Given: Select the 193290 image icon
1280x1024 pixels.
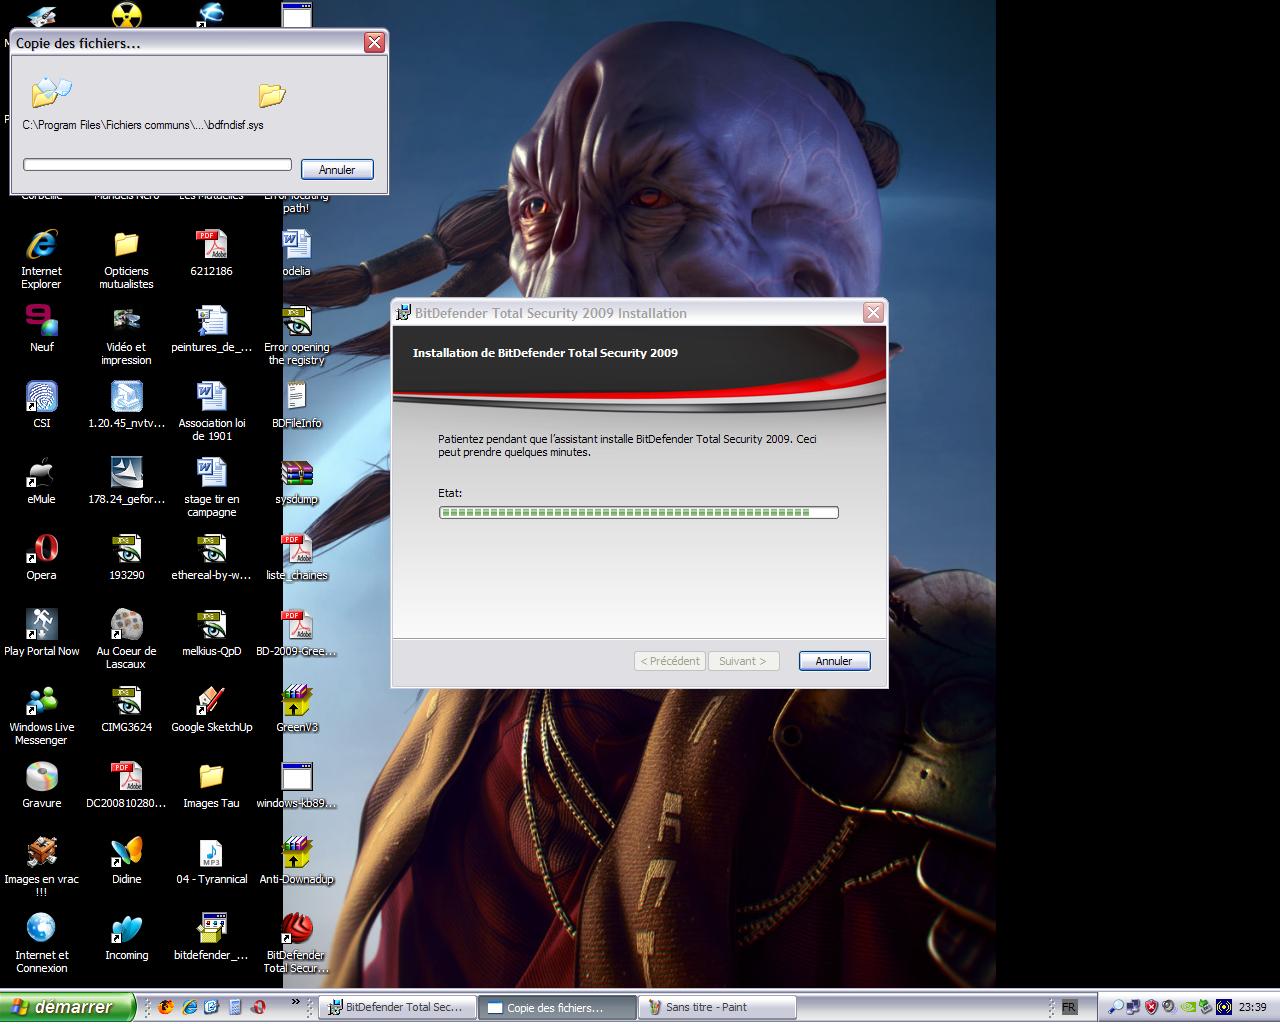Looking at the screenshot, I should [x=126, y=556].
